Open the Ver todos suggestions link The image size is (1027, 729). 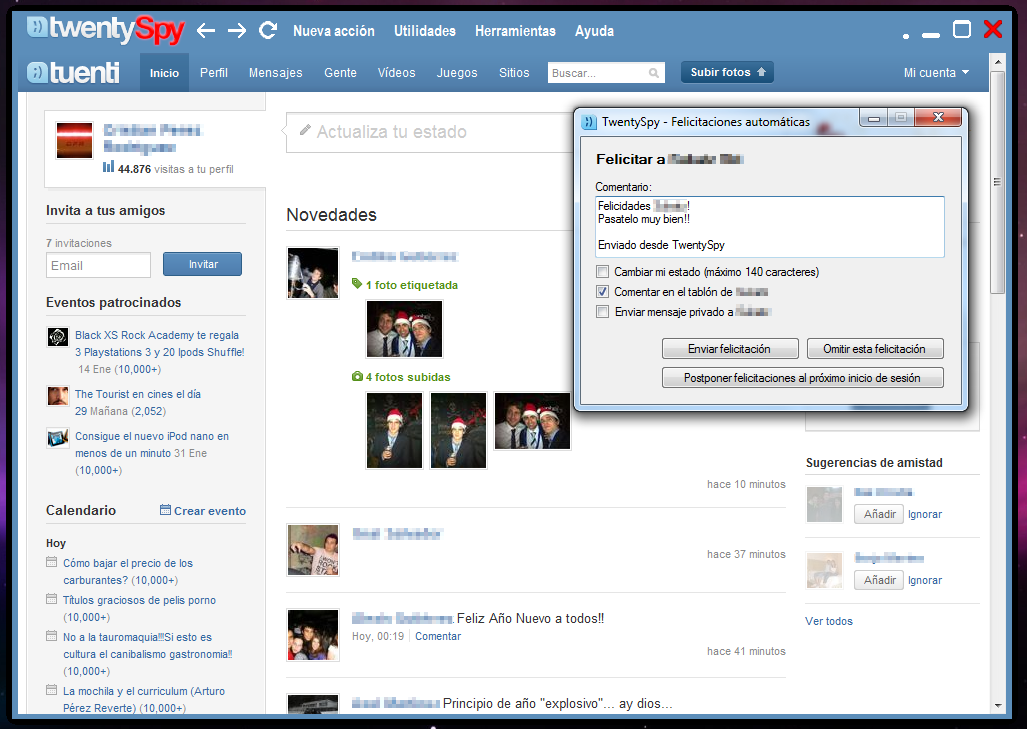(x=829, y=621)
